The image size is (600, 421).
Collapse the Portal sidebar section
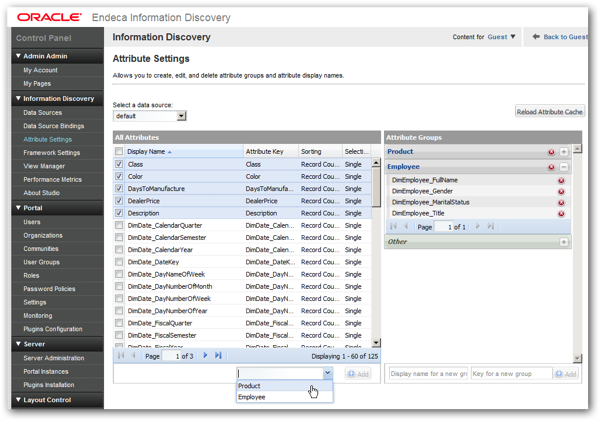click(18, 208)
